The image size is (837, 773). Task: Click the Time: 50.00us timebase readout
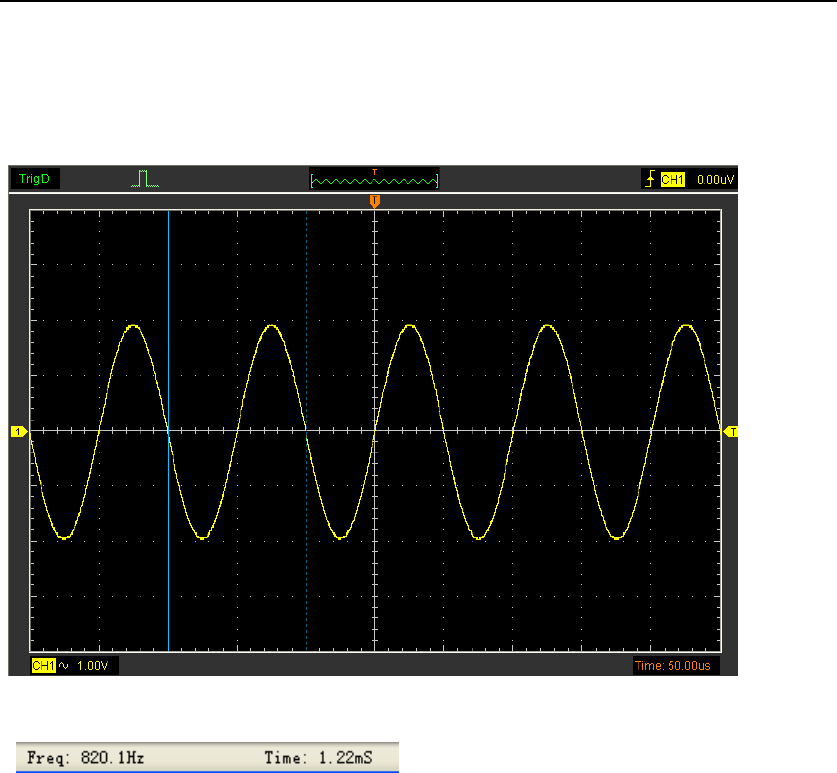(x=673, y=666)
